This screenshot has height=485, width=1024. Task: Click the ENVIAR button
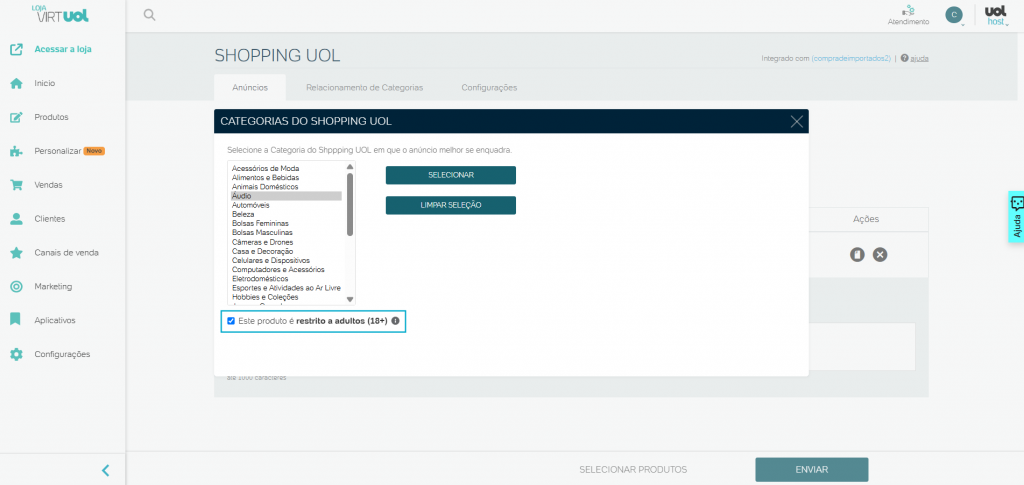pyautogui.click(x=812, y=469)
